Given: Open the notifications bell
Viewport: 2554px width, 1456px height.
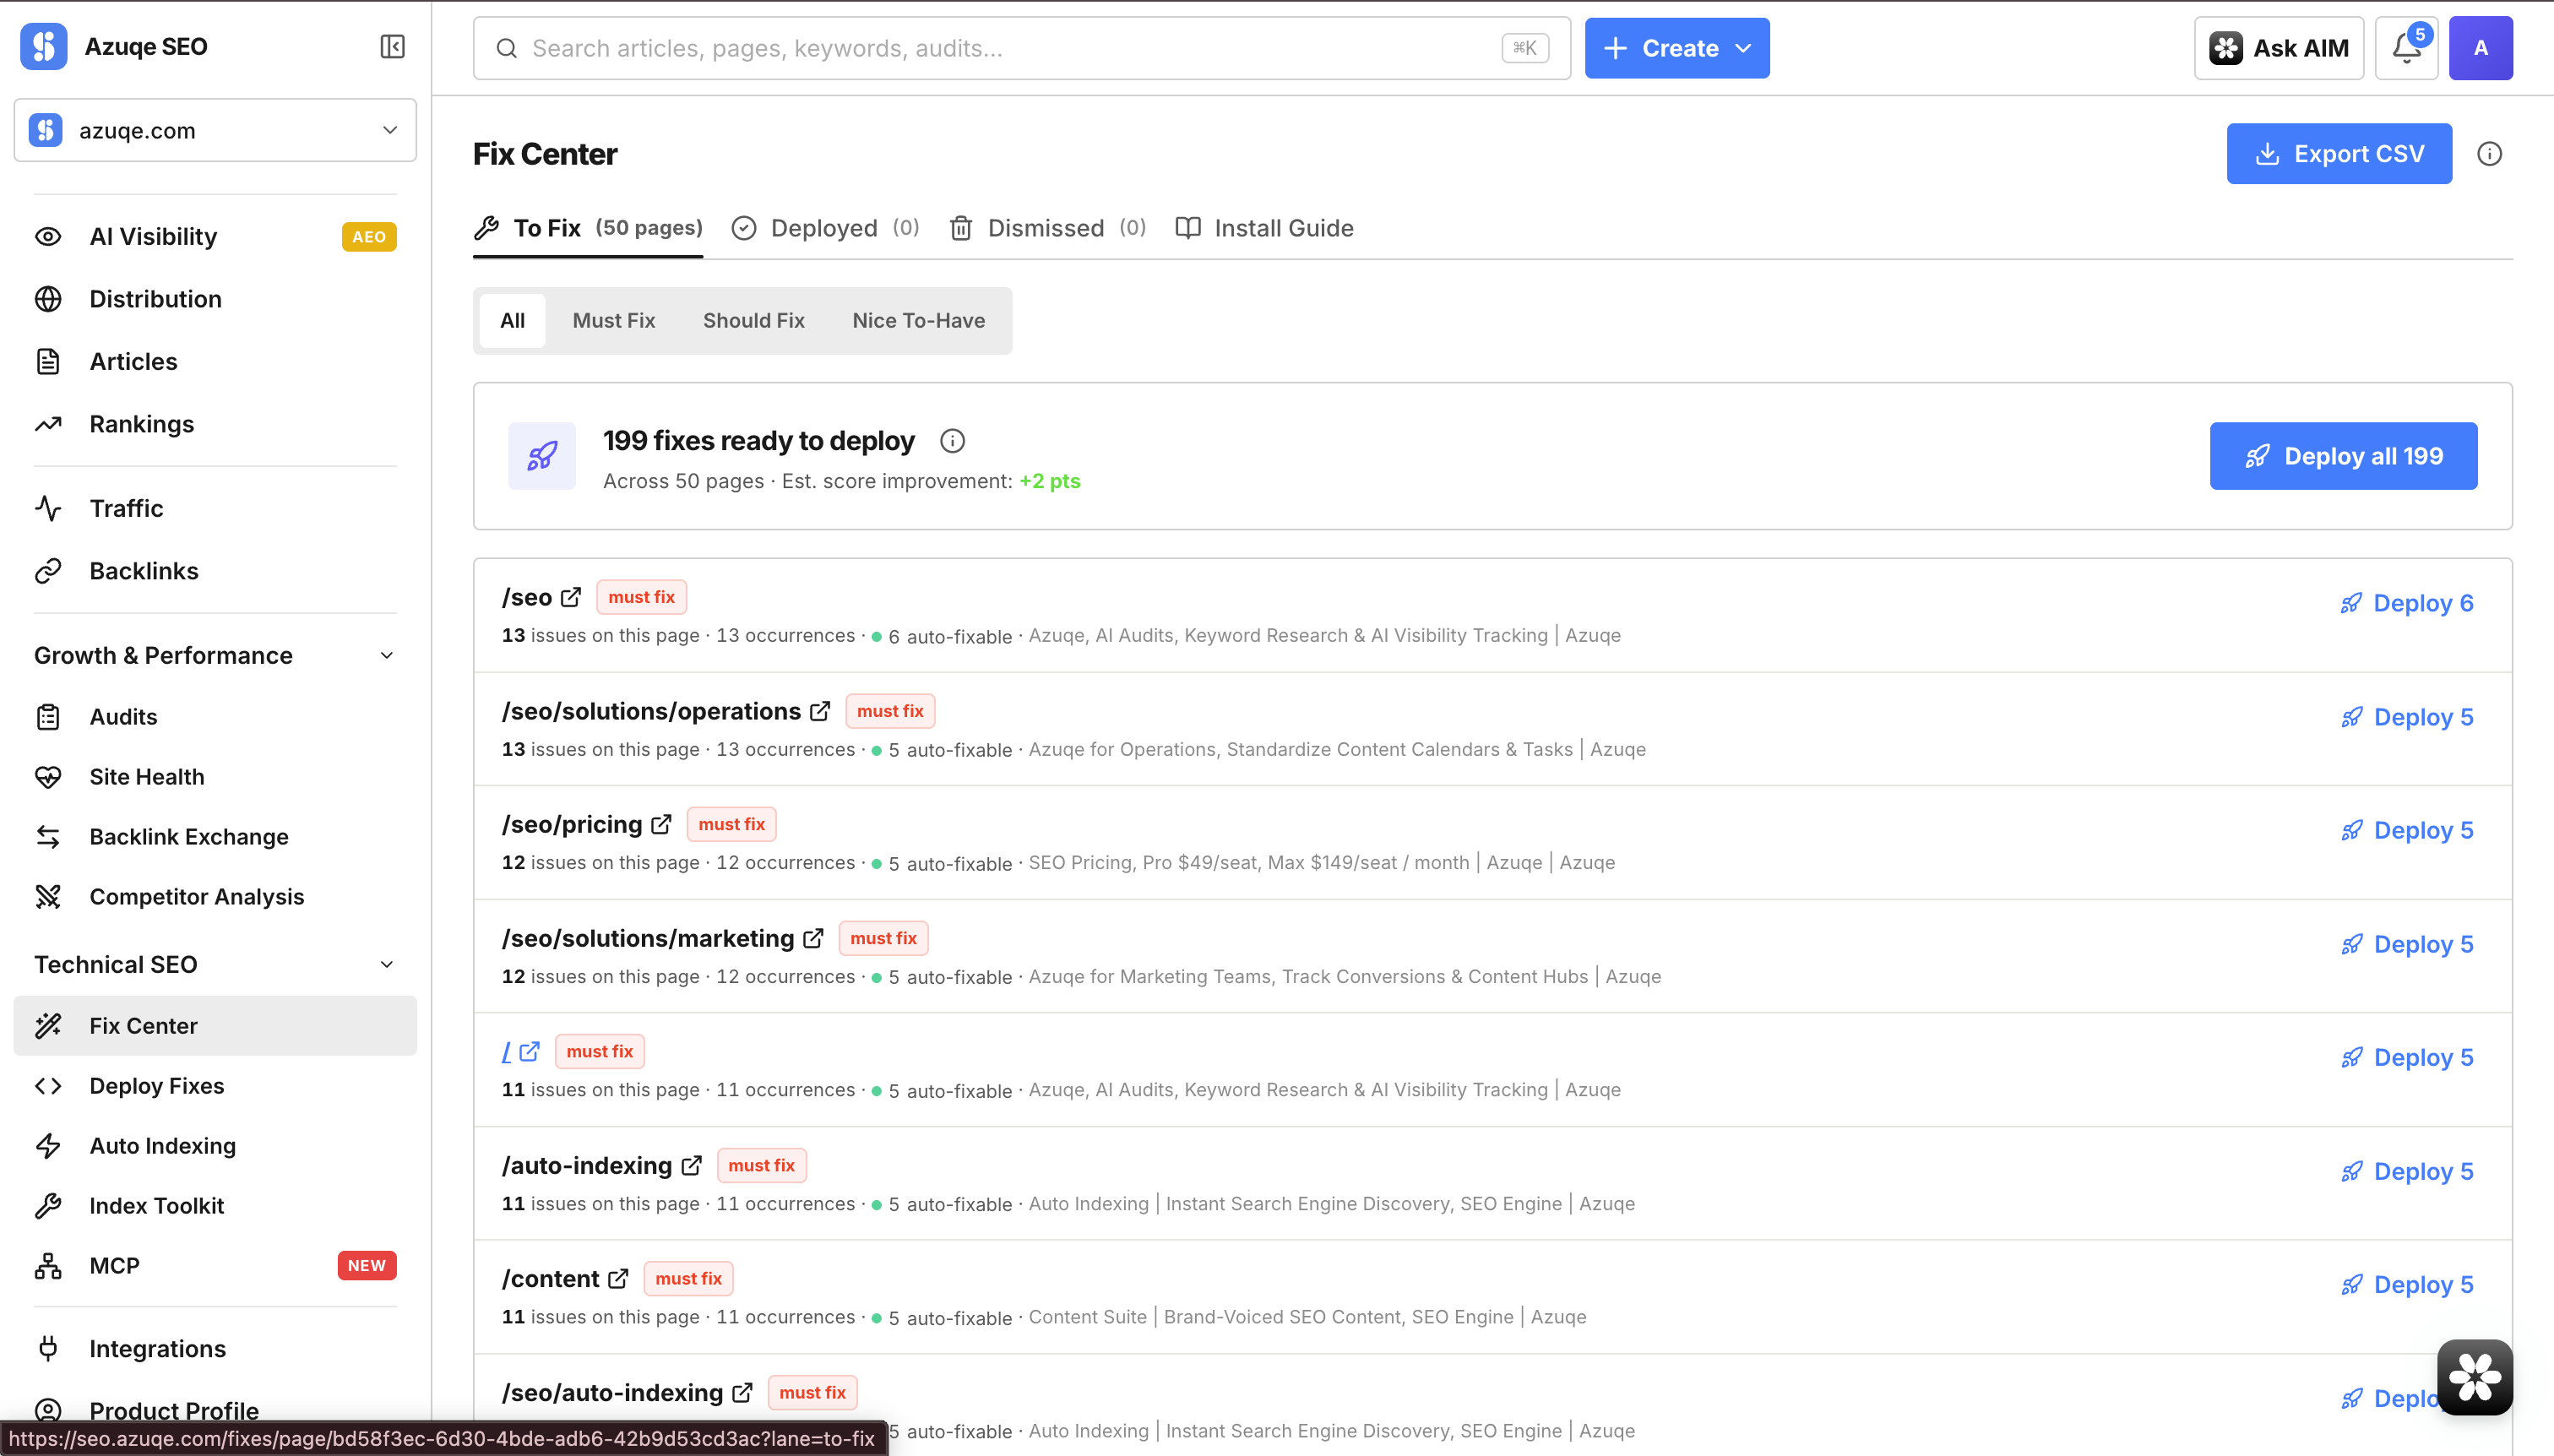Looking at the screenshot, I should (x=2406, y=48).
